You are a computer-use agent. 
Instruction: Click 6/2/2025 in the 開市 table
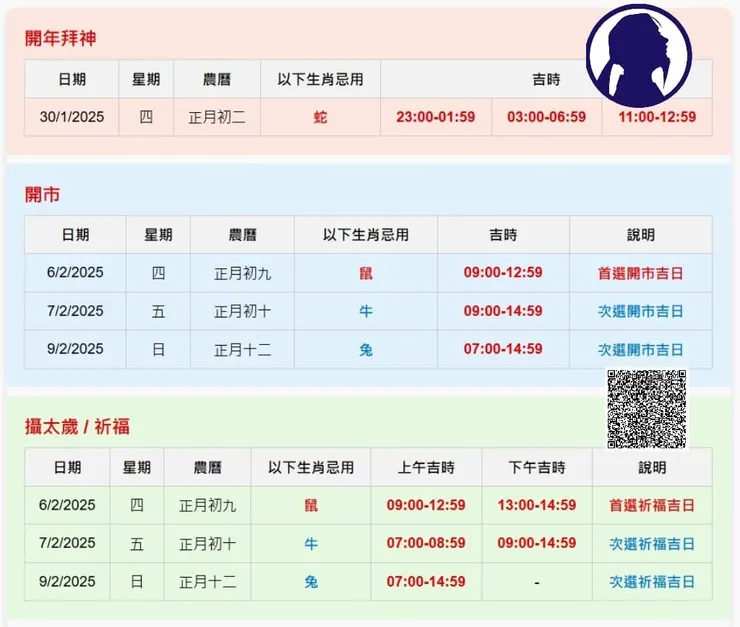point(75,273)
